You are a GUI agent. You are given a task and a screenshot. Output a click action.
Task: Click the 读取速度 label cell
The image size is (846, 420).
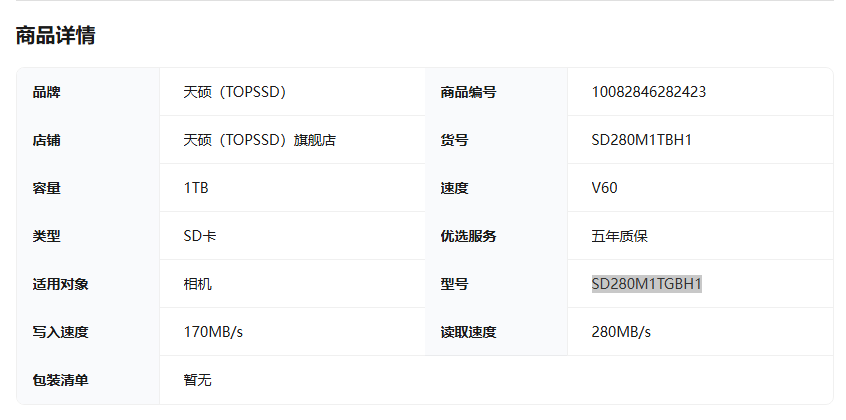point(496,331)
